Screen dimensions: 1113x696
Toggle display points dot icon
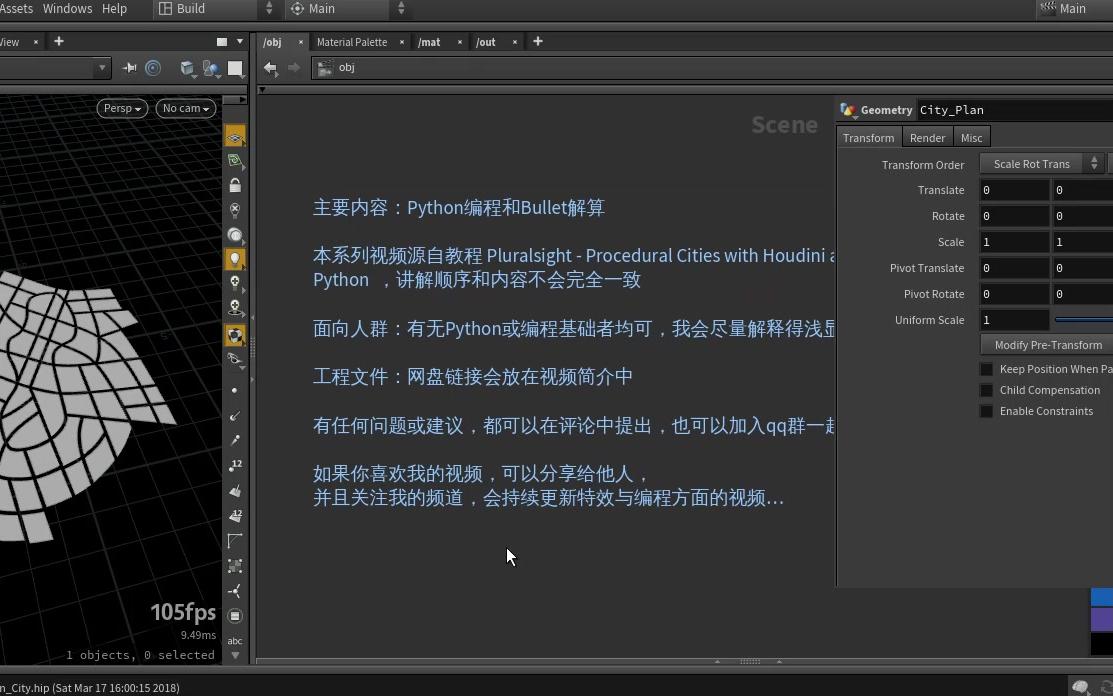(234, 390)
